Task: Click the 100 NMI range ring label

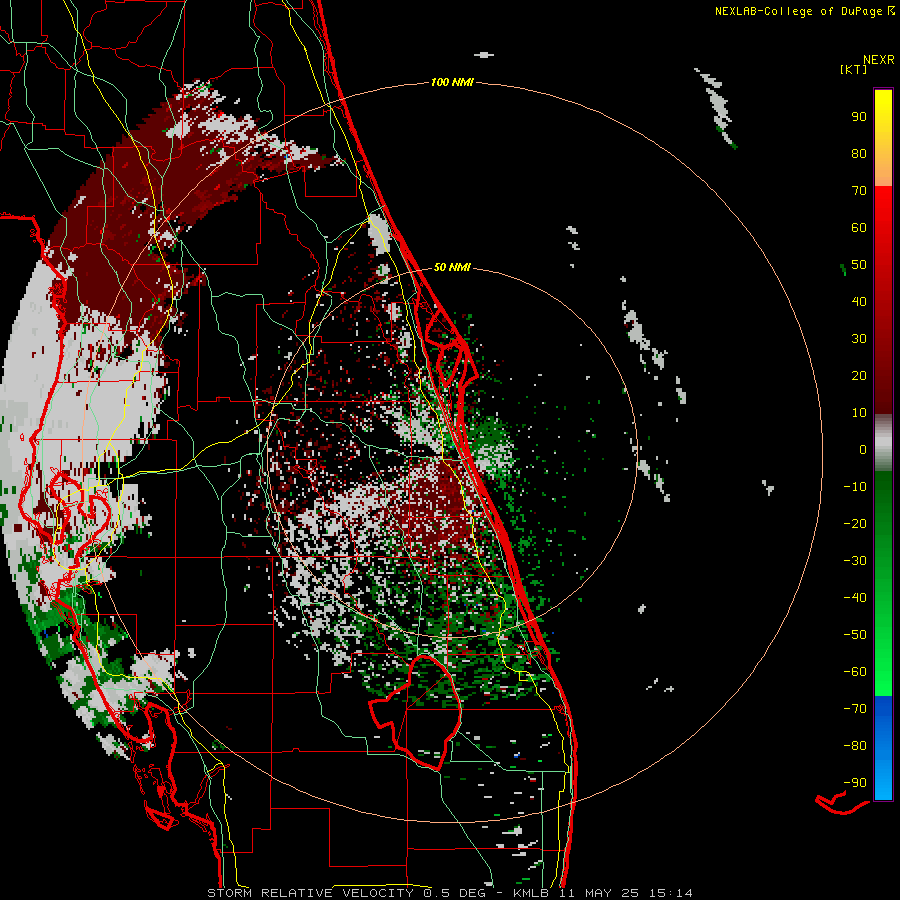Action: (x=452, y=82)
